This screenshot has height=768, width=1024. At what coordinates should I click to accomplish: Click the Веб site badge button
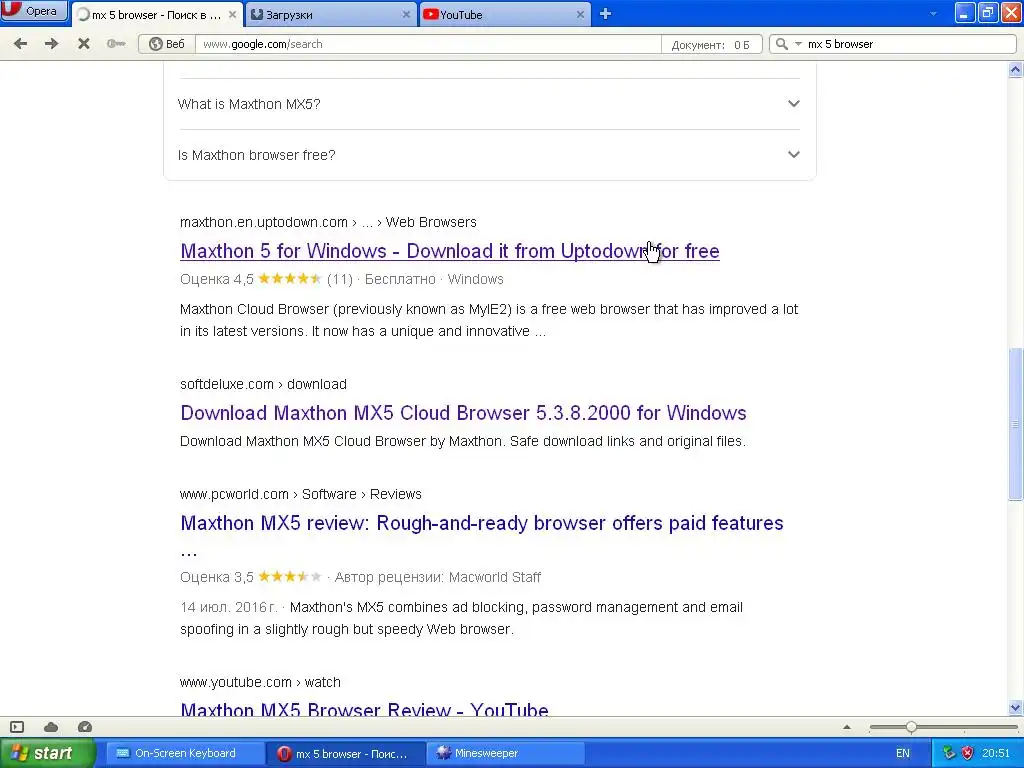click(167, 44)
